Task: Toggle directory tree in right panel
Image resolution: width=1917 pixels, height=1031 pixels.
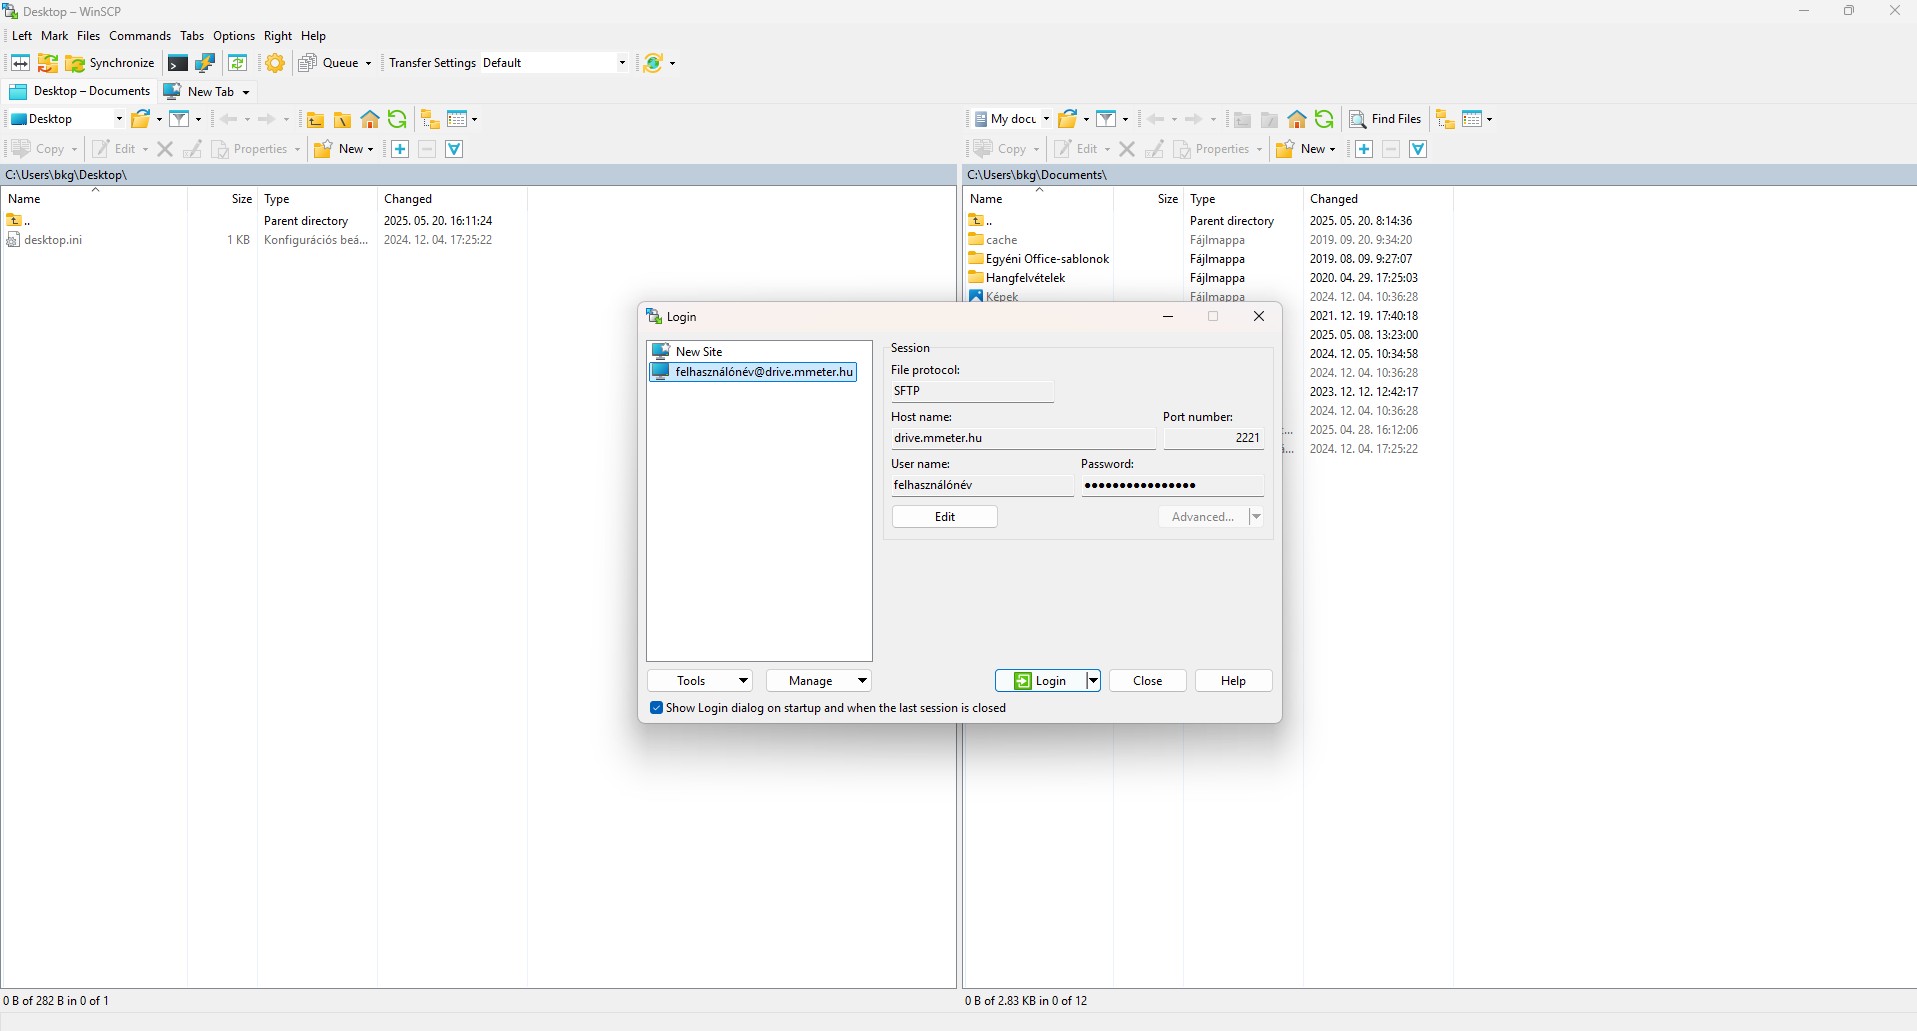Action: click(1445, 120)
